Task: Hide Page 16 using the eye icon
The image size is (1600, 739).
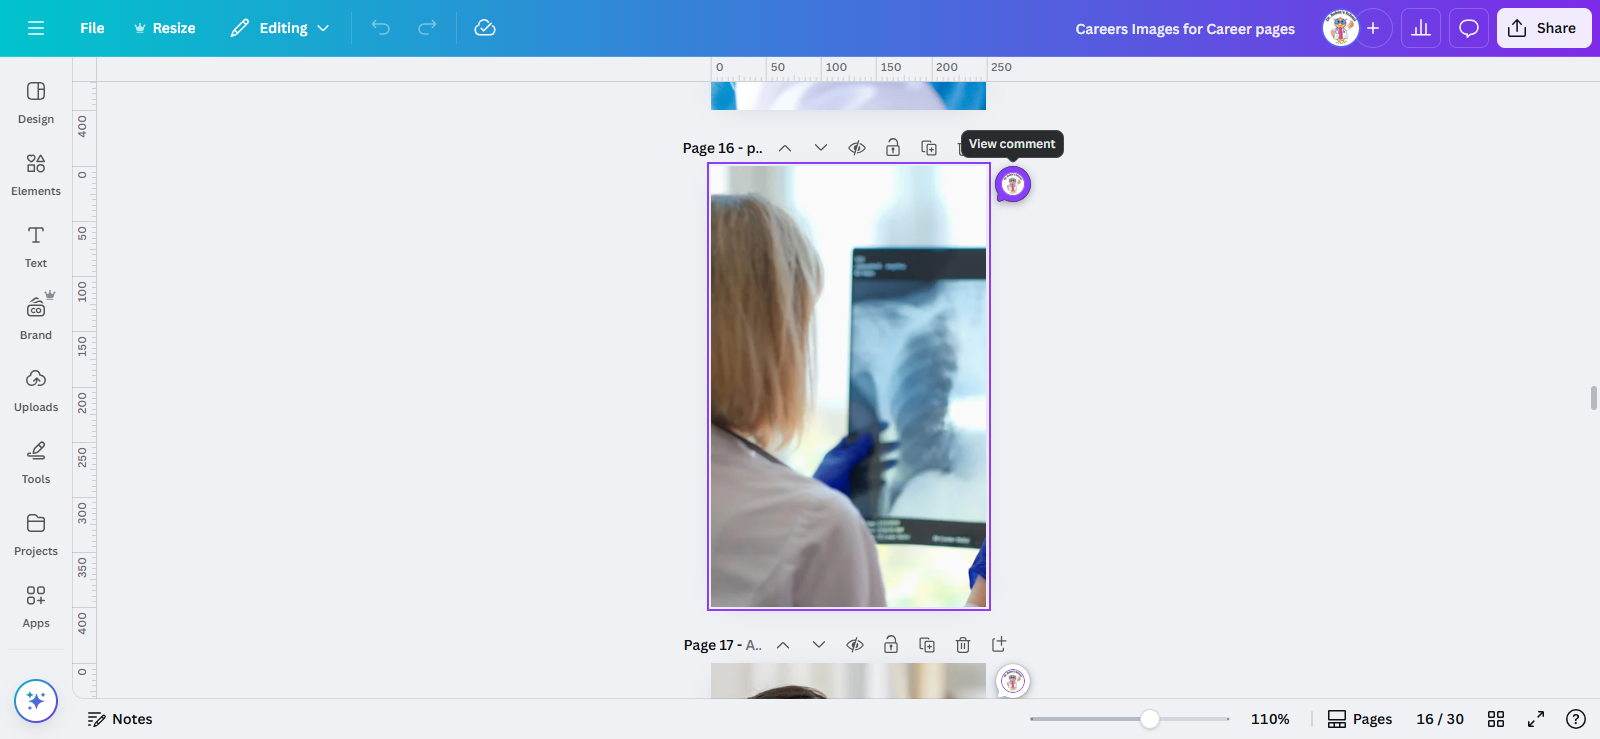Action: [857, 148]
